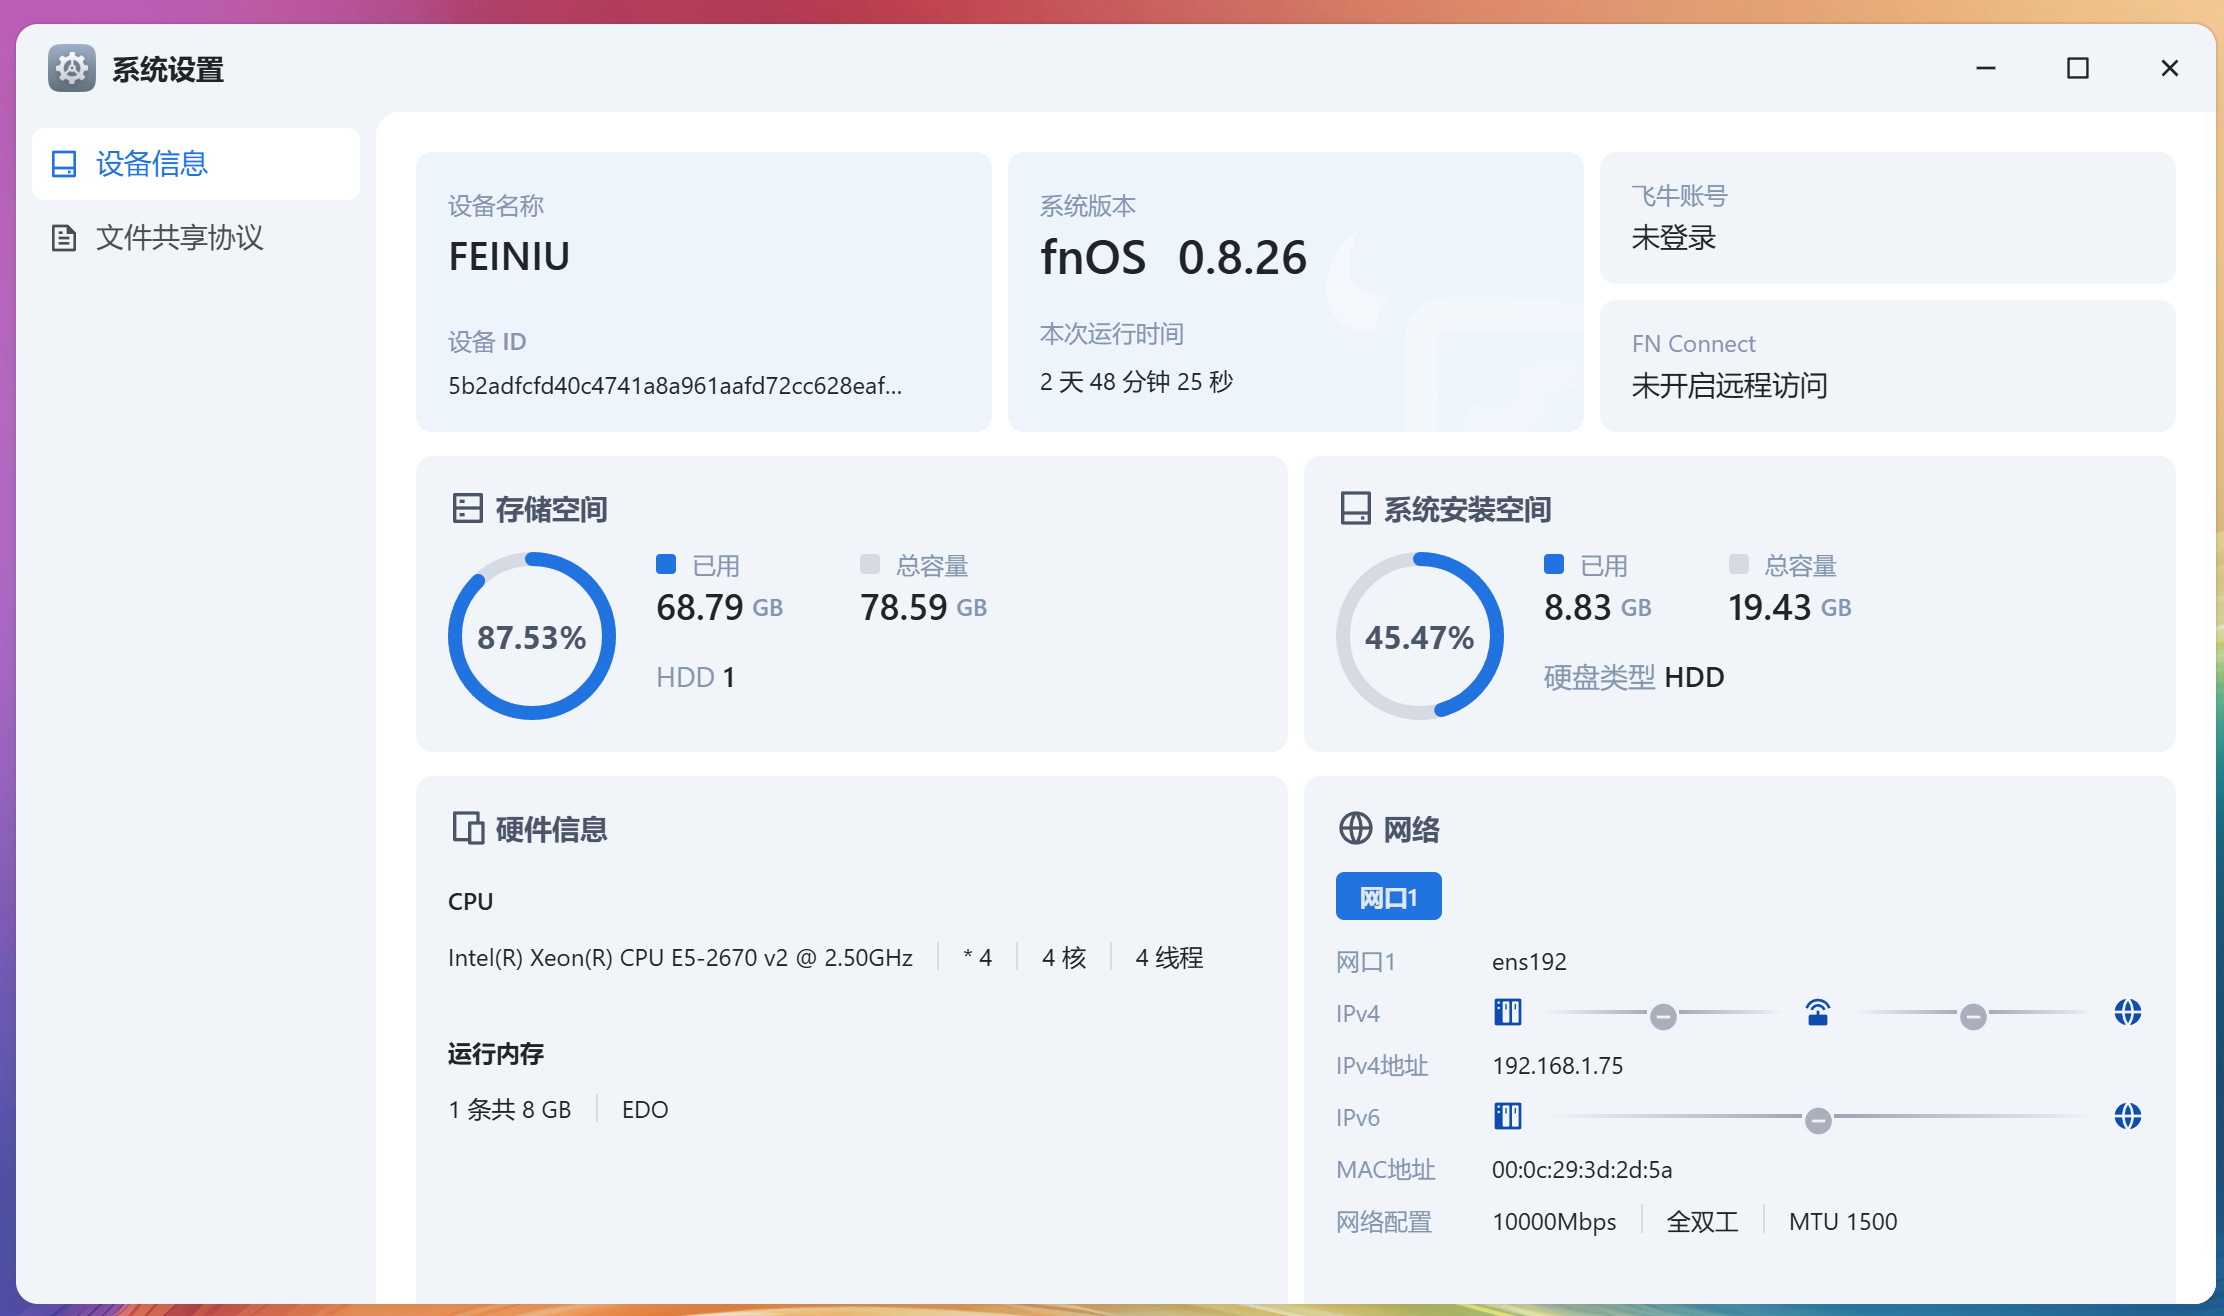Click the system install space icon
2224x1316 pixels.
[1355, 509]
